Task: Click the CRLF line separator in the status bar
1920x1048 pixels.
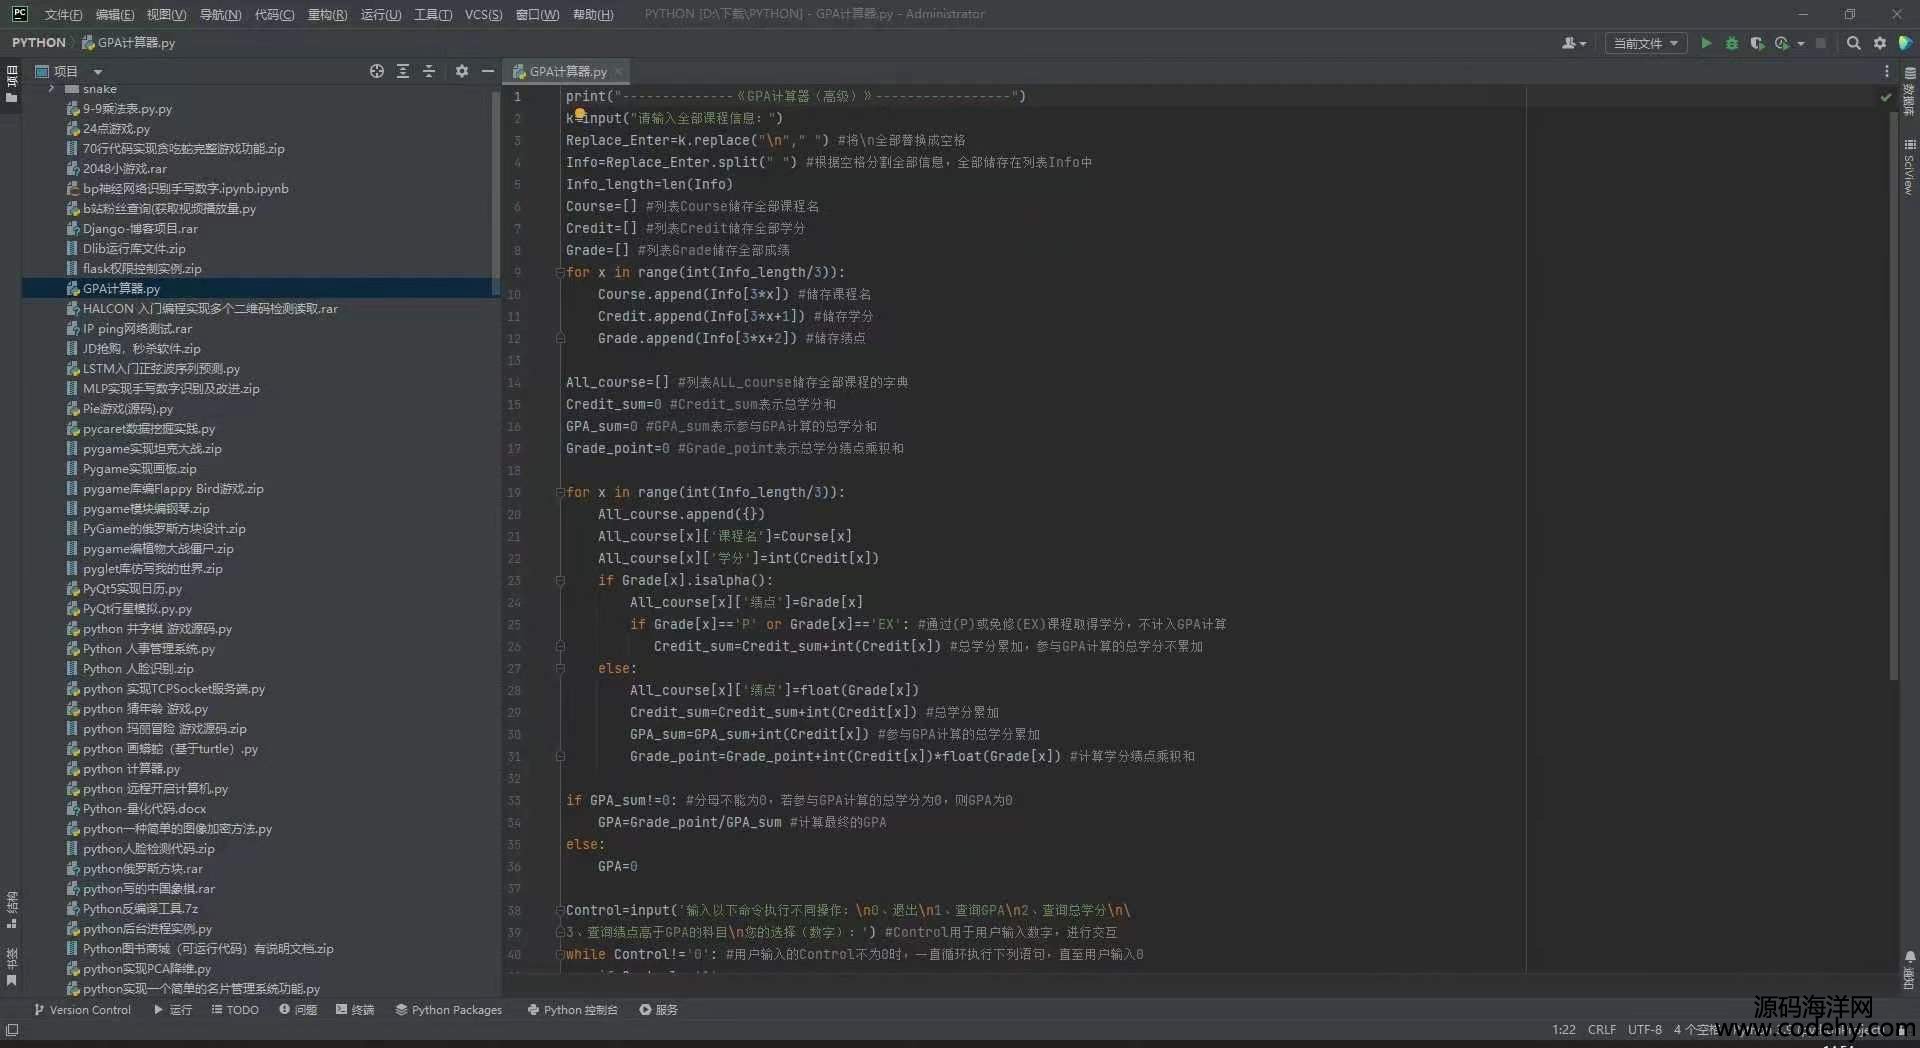Action: (x=1601, y=1029)
